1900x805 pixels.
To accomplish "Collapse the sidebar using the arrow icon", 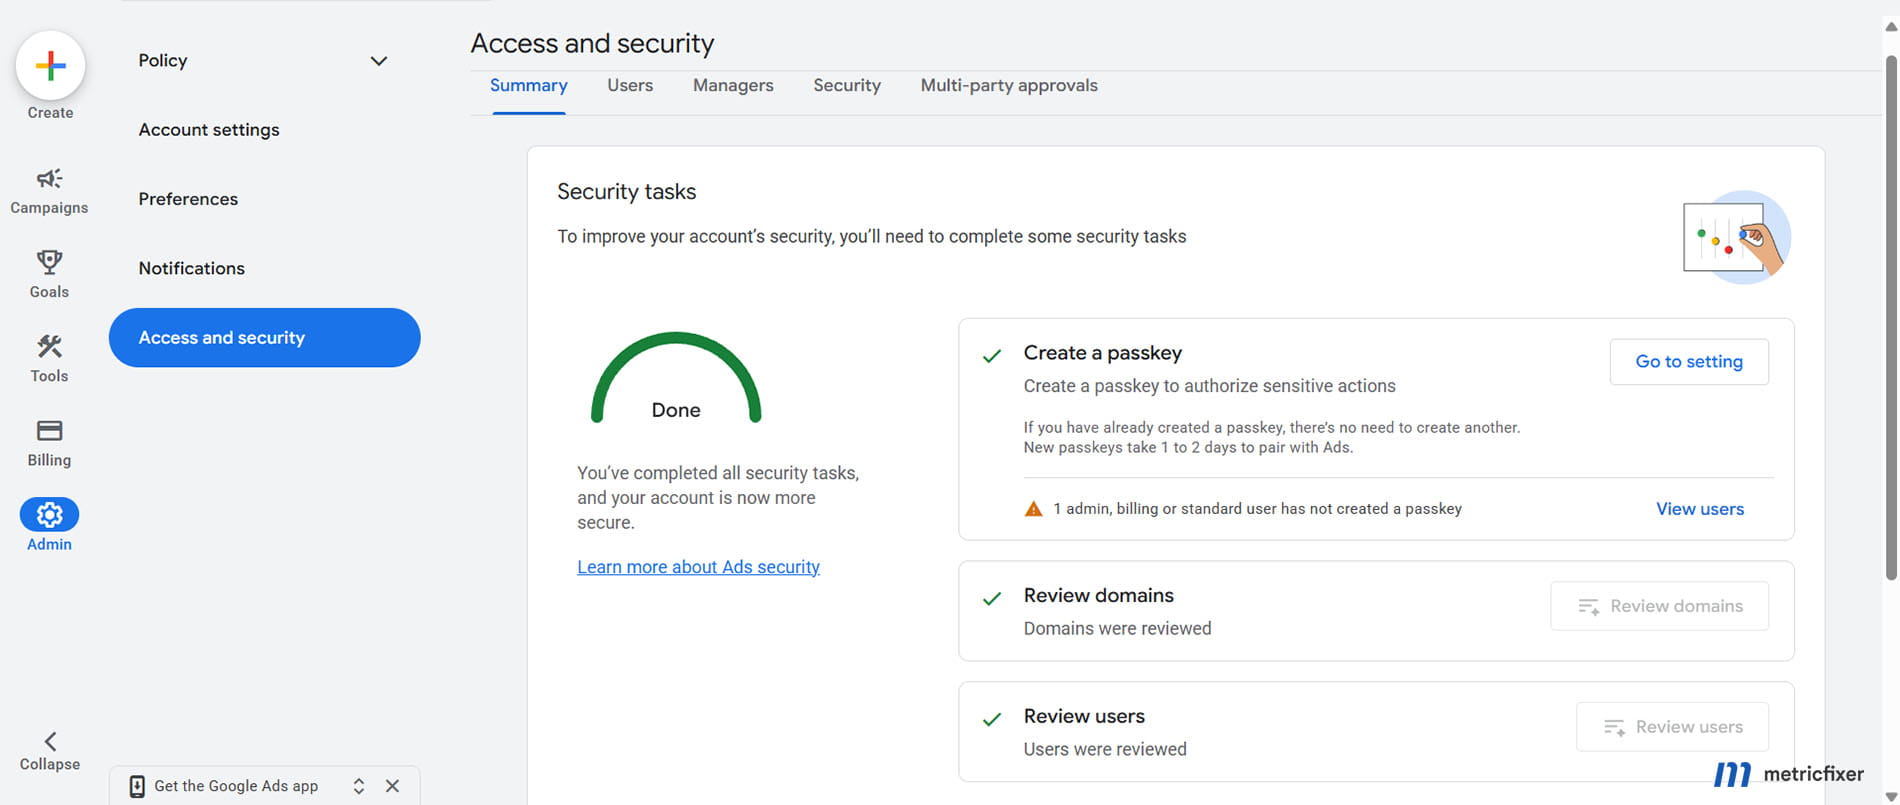I will pyautogui.click(x=50, y=741).
